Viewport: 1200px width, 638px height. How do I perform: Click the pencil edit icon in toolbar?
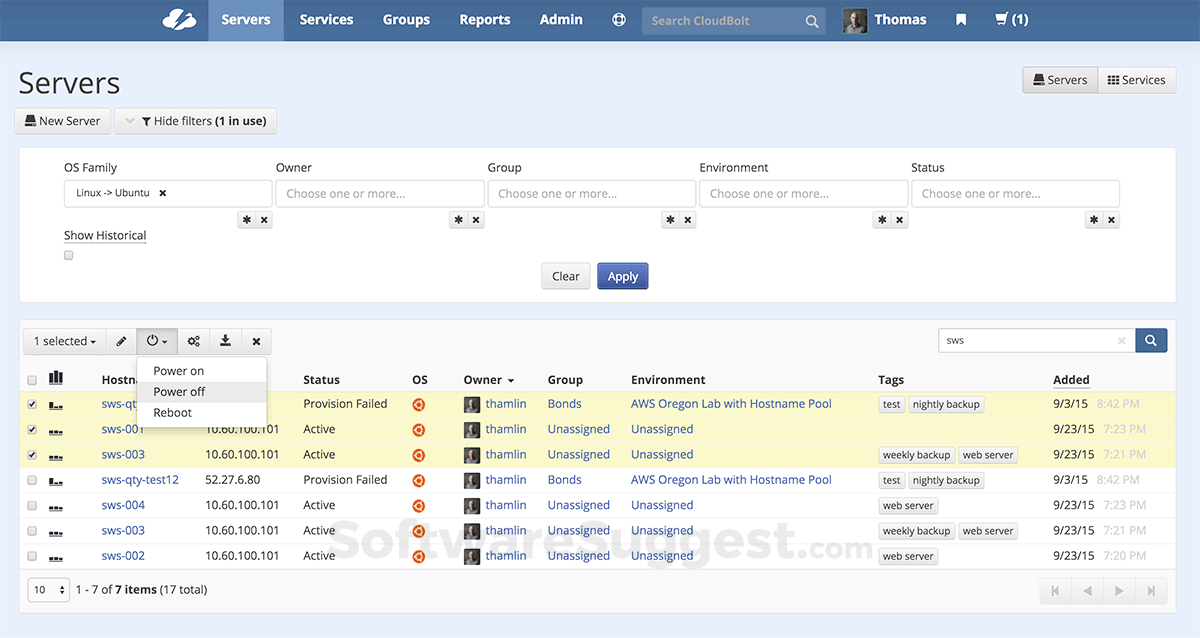[x=122, y=341]
